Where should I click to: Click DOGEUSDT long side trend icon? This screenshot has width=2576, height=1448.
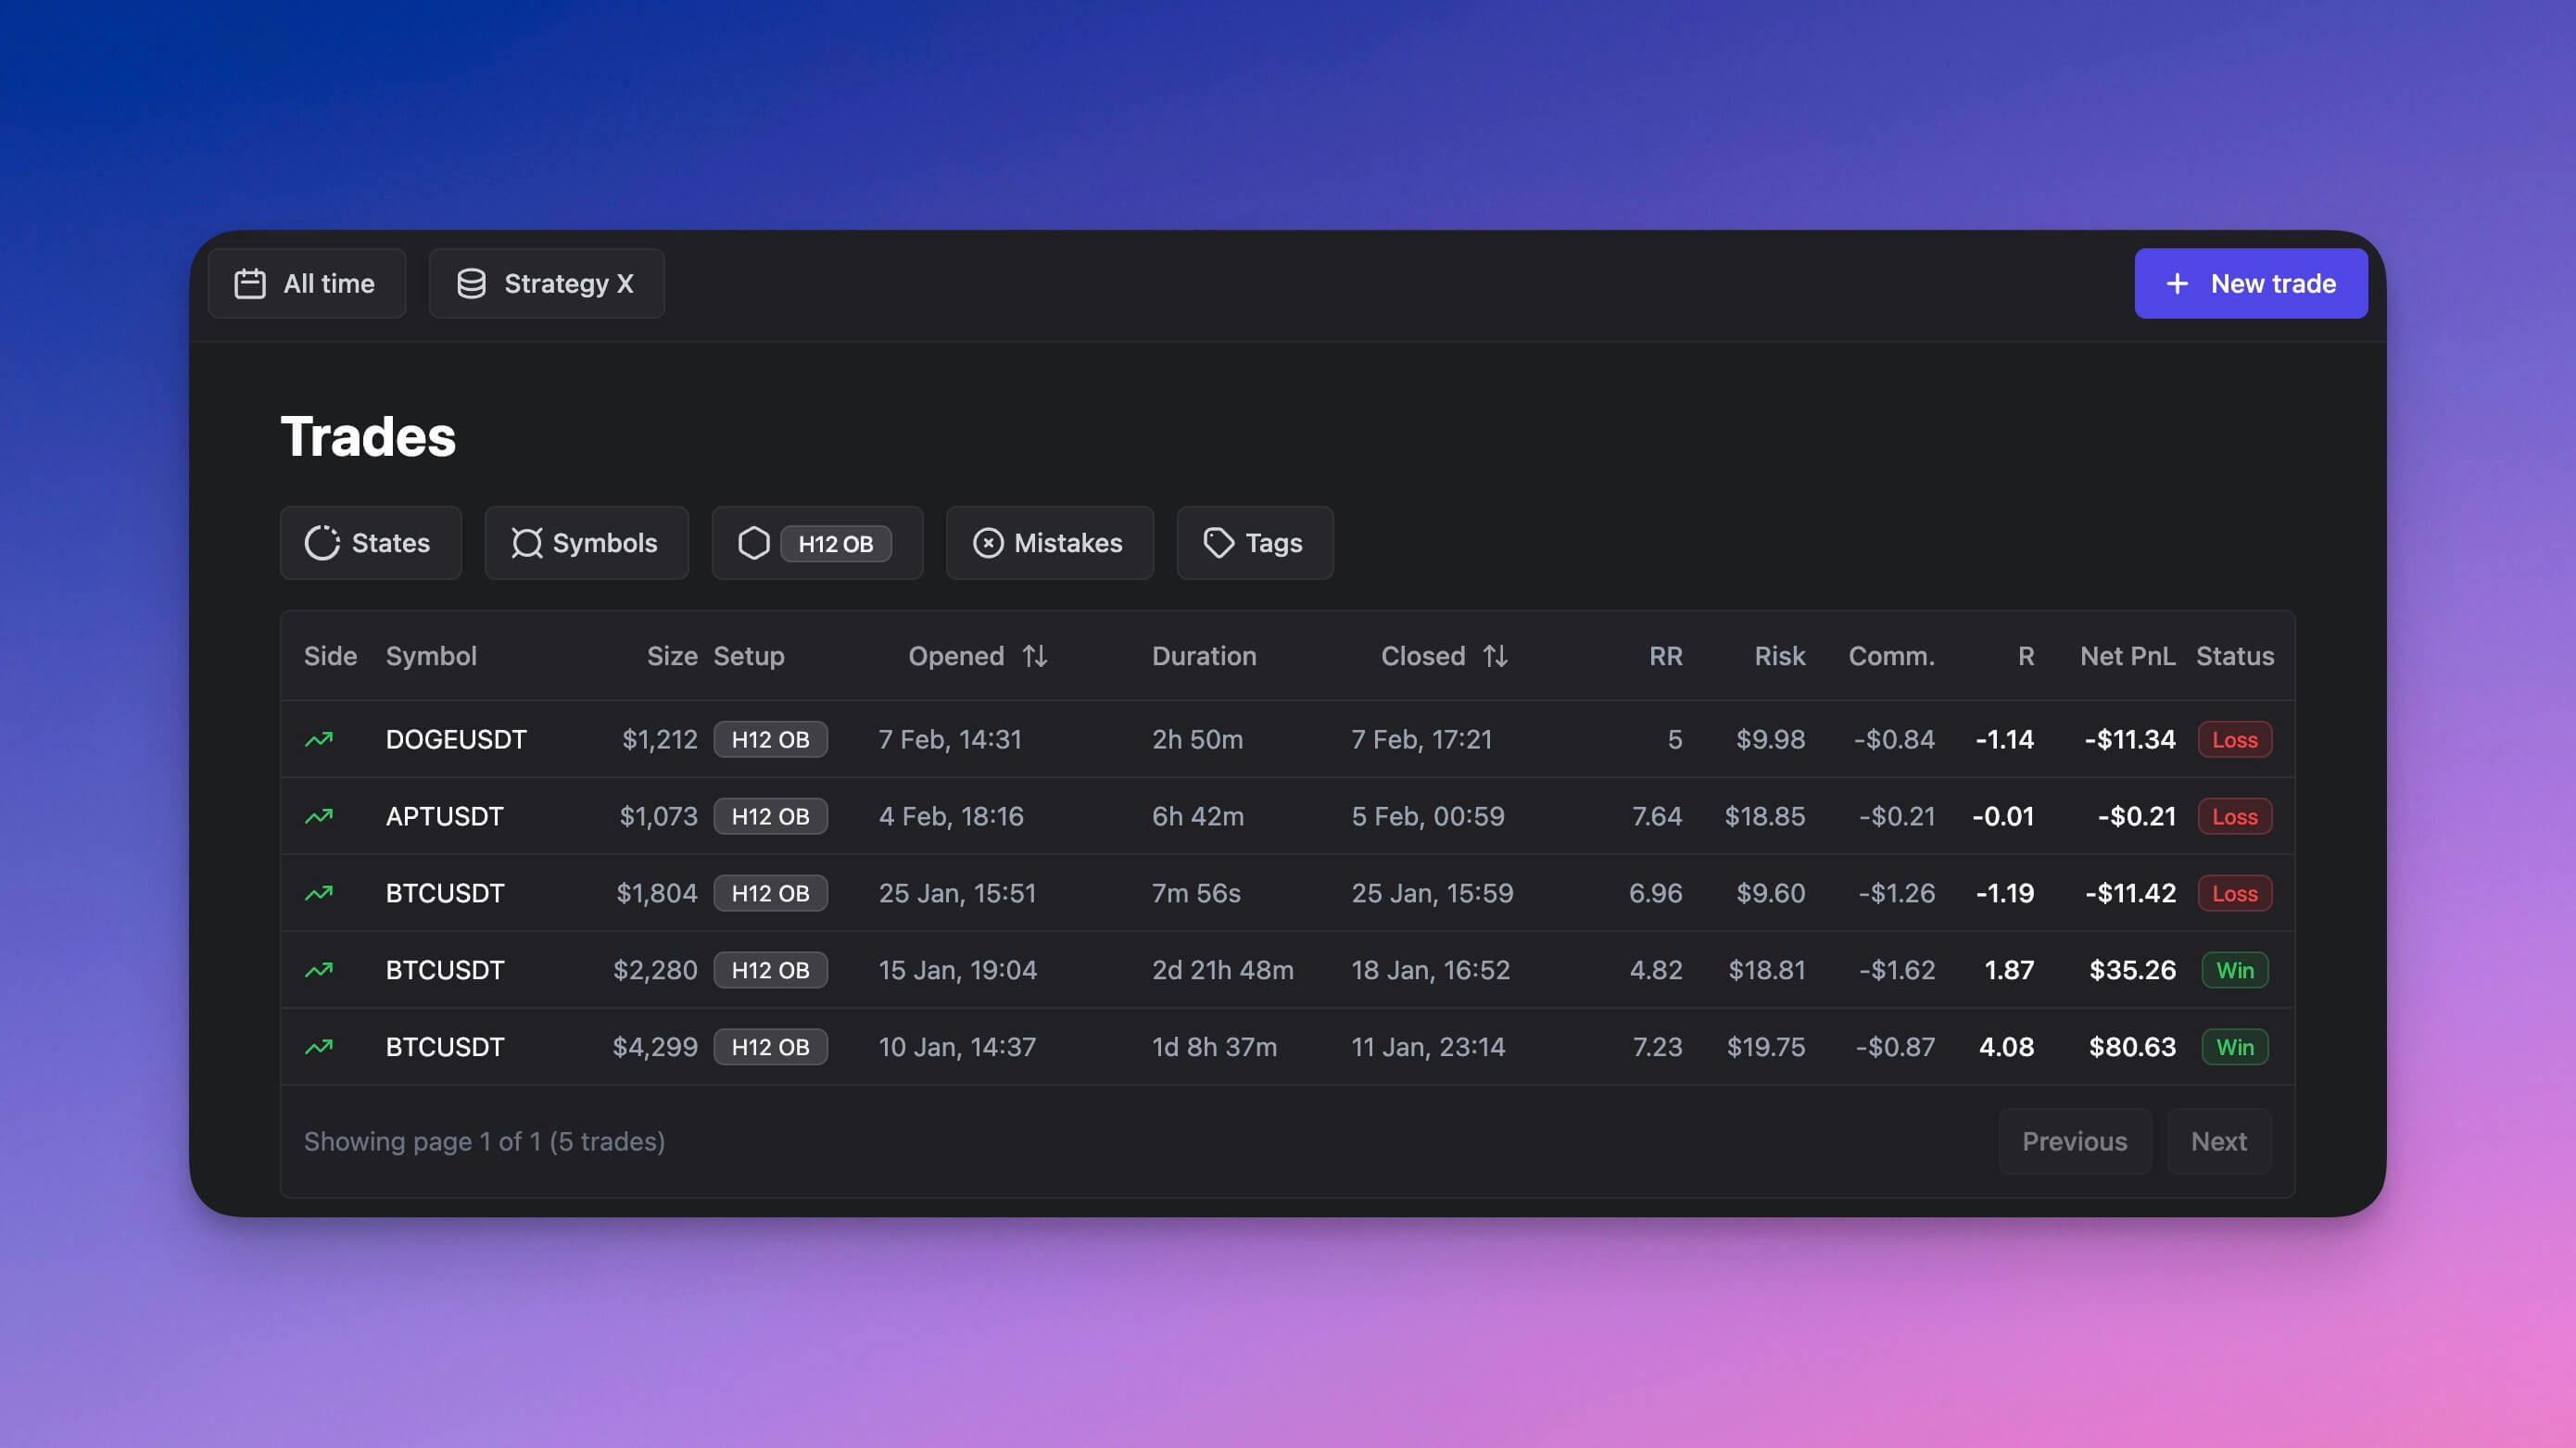(319, 740)
